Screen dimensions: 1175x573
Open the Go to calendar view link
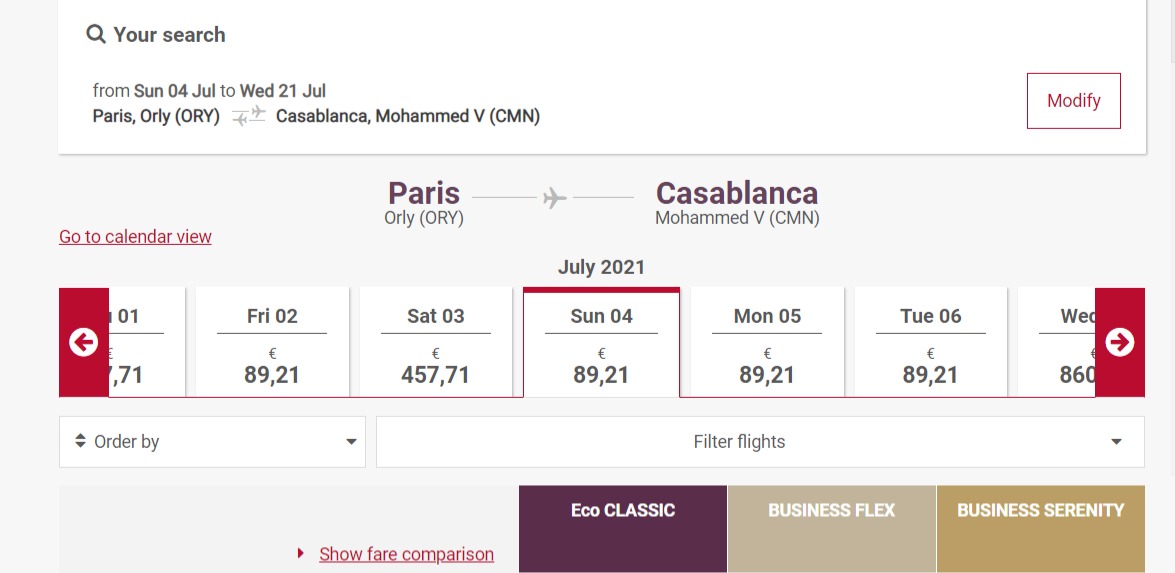pos(136,237)
